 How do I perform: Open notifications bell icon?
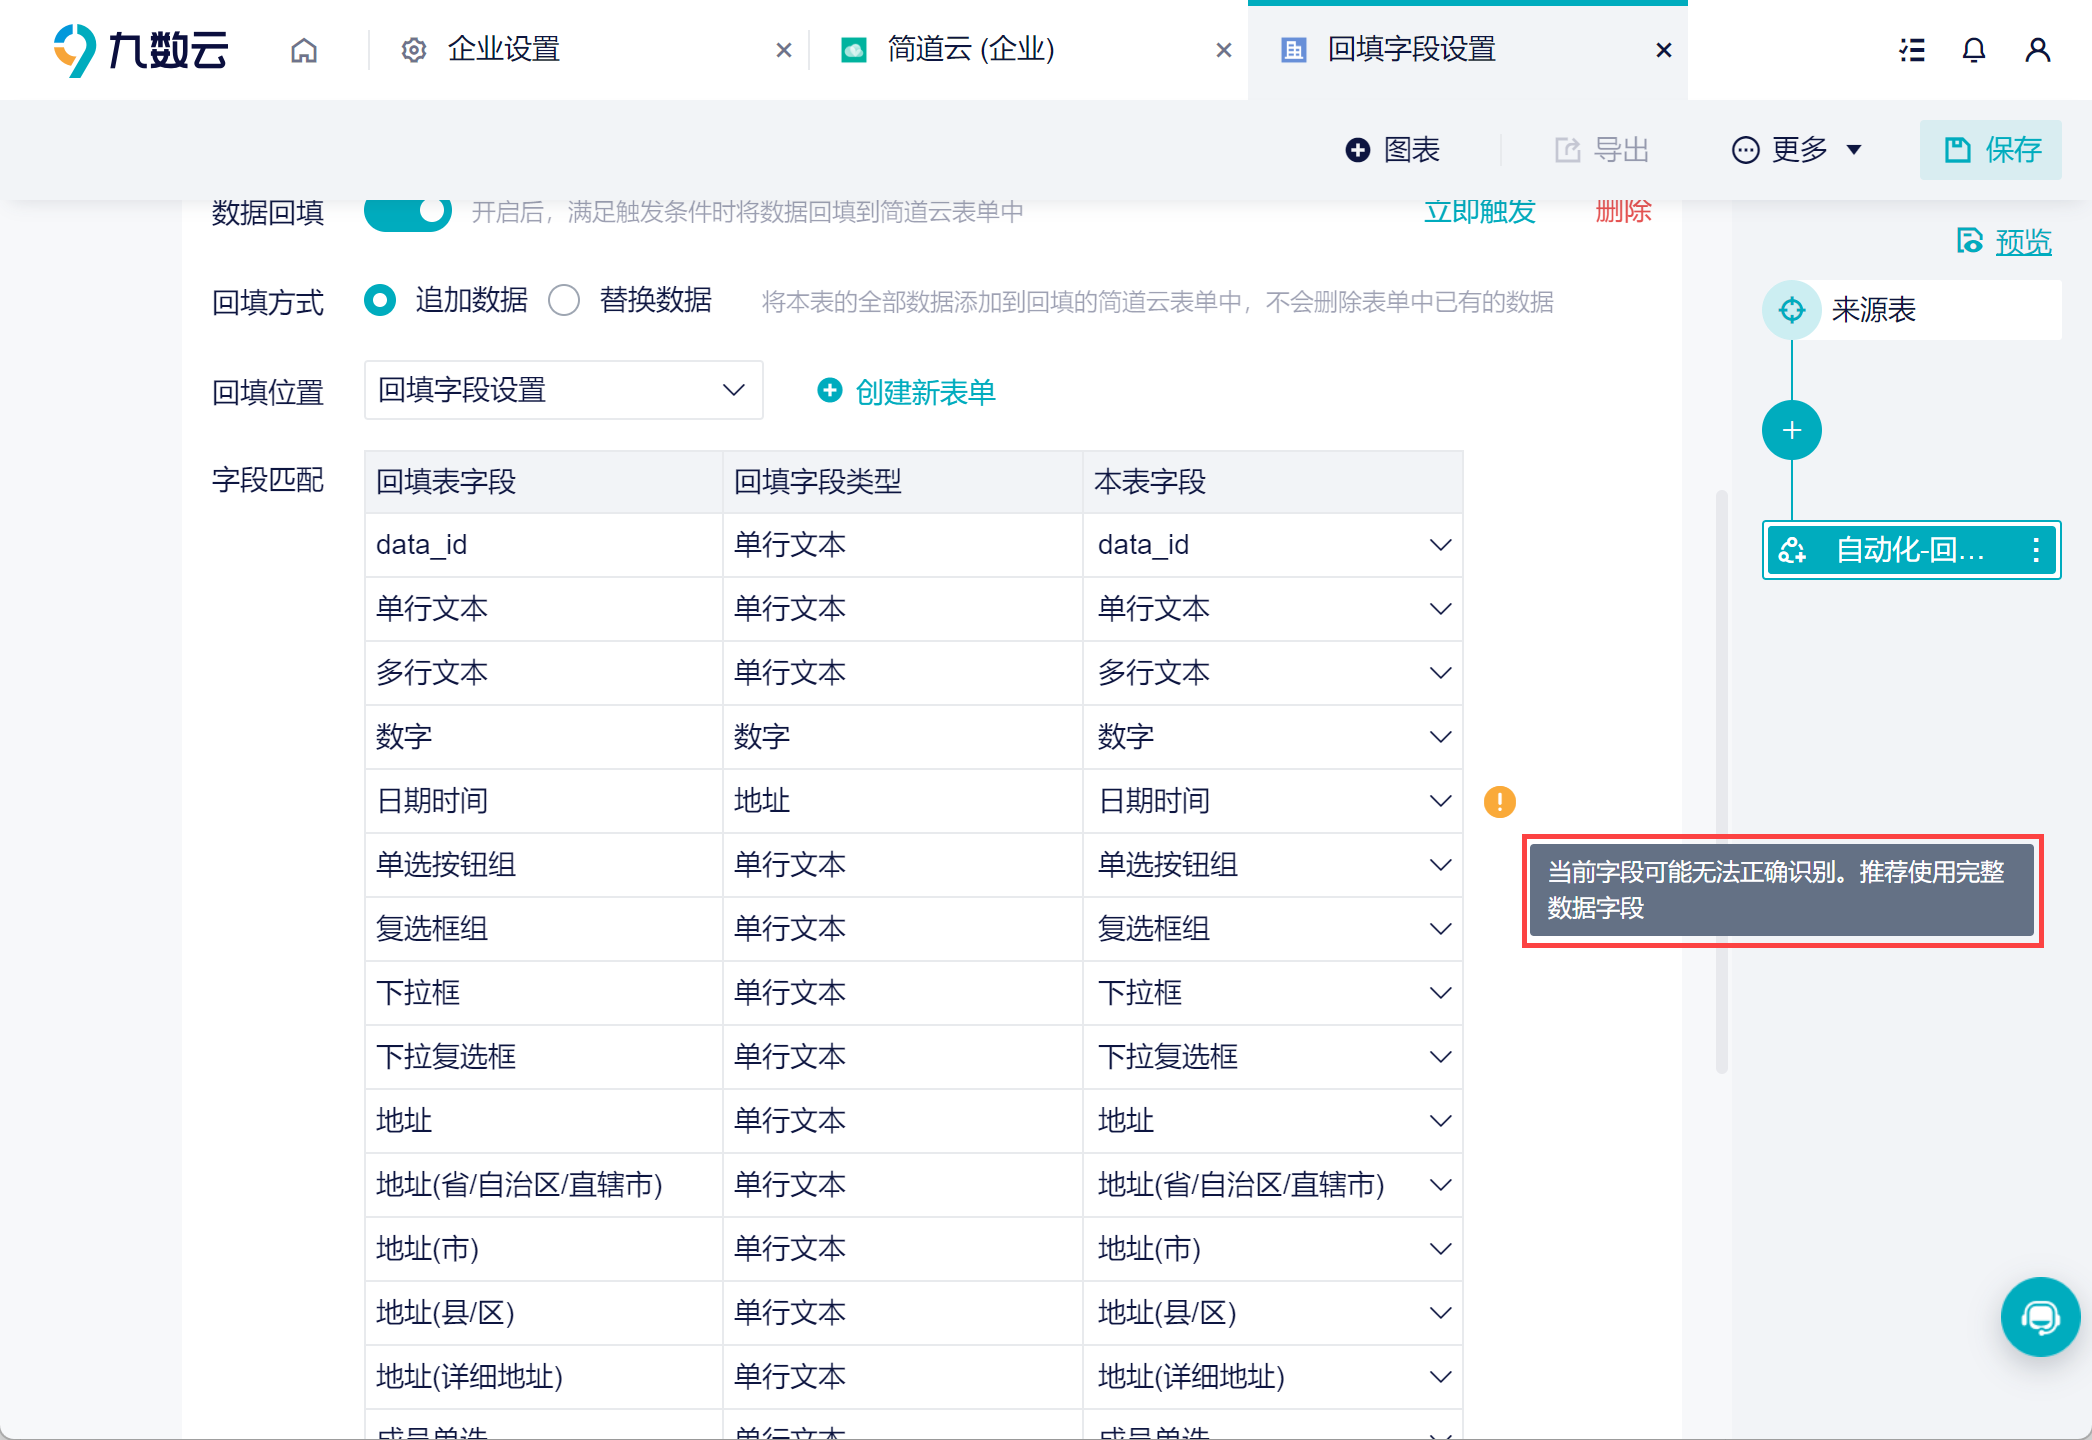tap(1973, 50)
